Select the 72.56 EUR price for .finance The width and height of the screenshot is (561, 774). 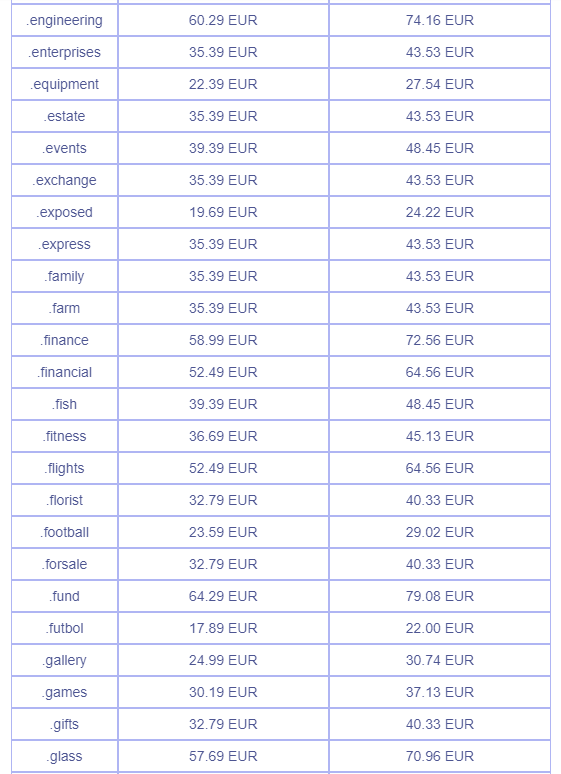pos(440,340)
